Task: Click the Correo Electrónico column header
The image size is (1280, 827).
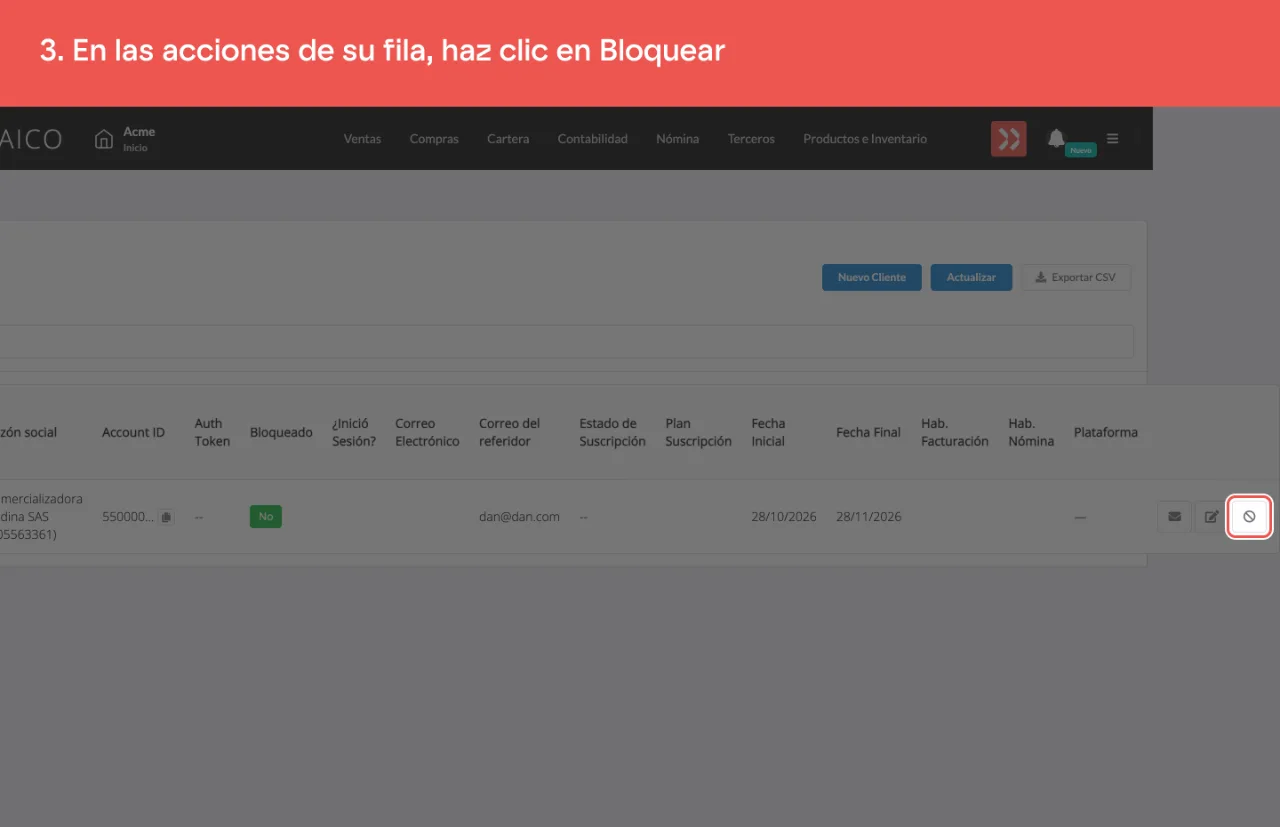Action: [x=427, y=432]
